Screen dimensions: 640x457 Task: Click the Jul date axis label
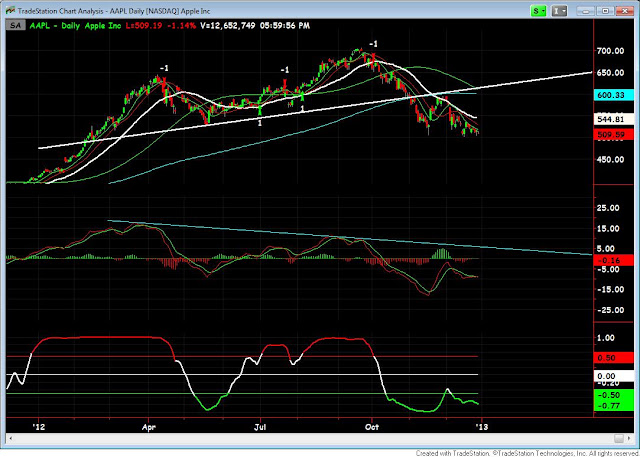[260, 427]
